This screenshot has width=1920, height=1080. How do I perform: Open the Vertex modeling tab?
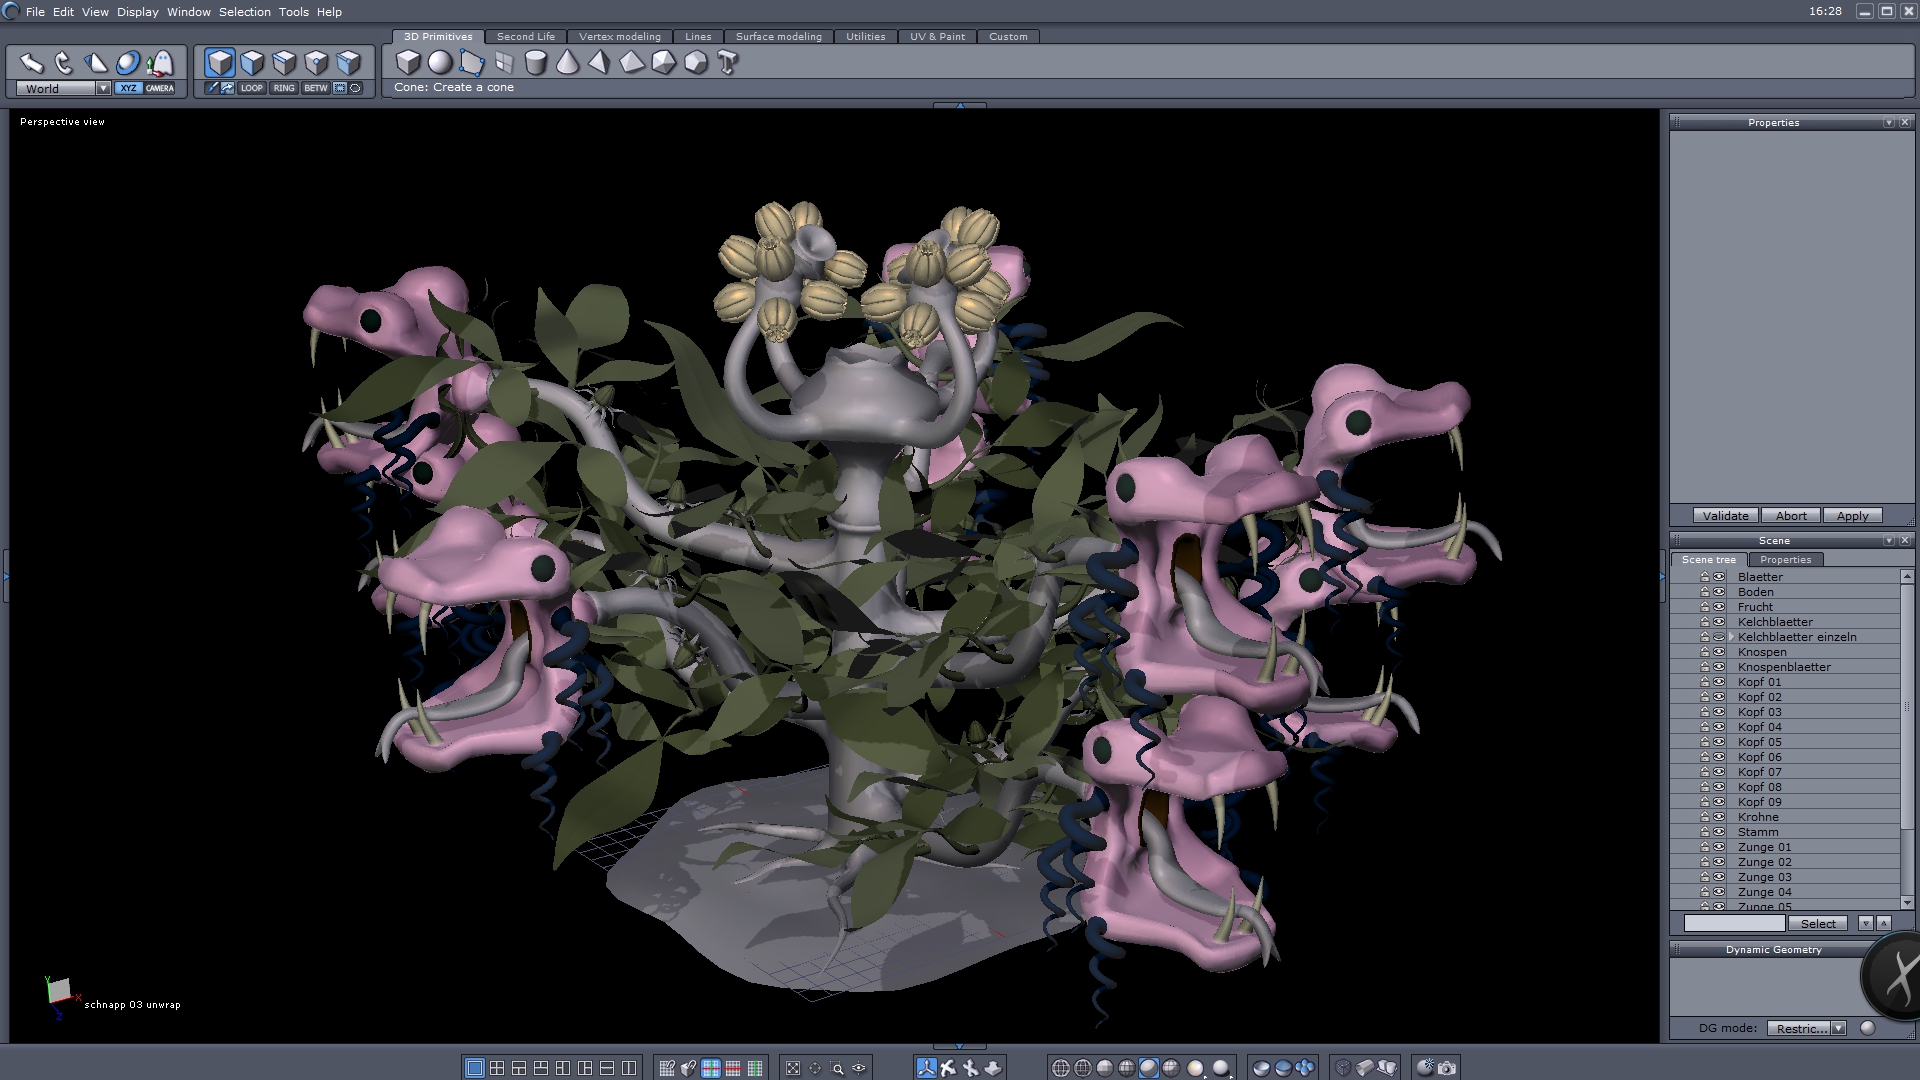[x=619, y=37]
